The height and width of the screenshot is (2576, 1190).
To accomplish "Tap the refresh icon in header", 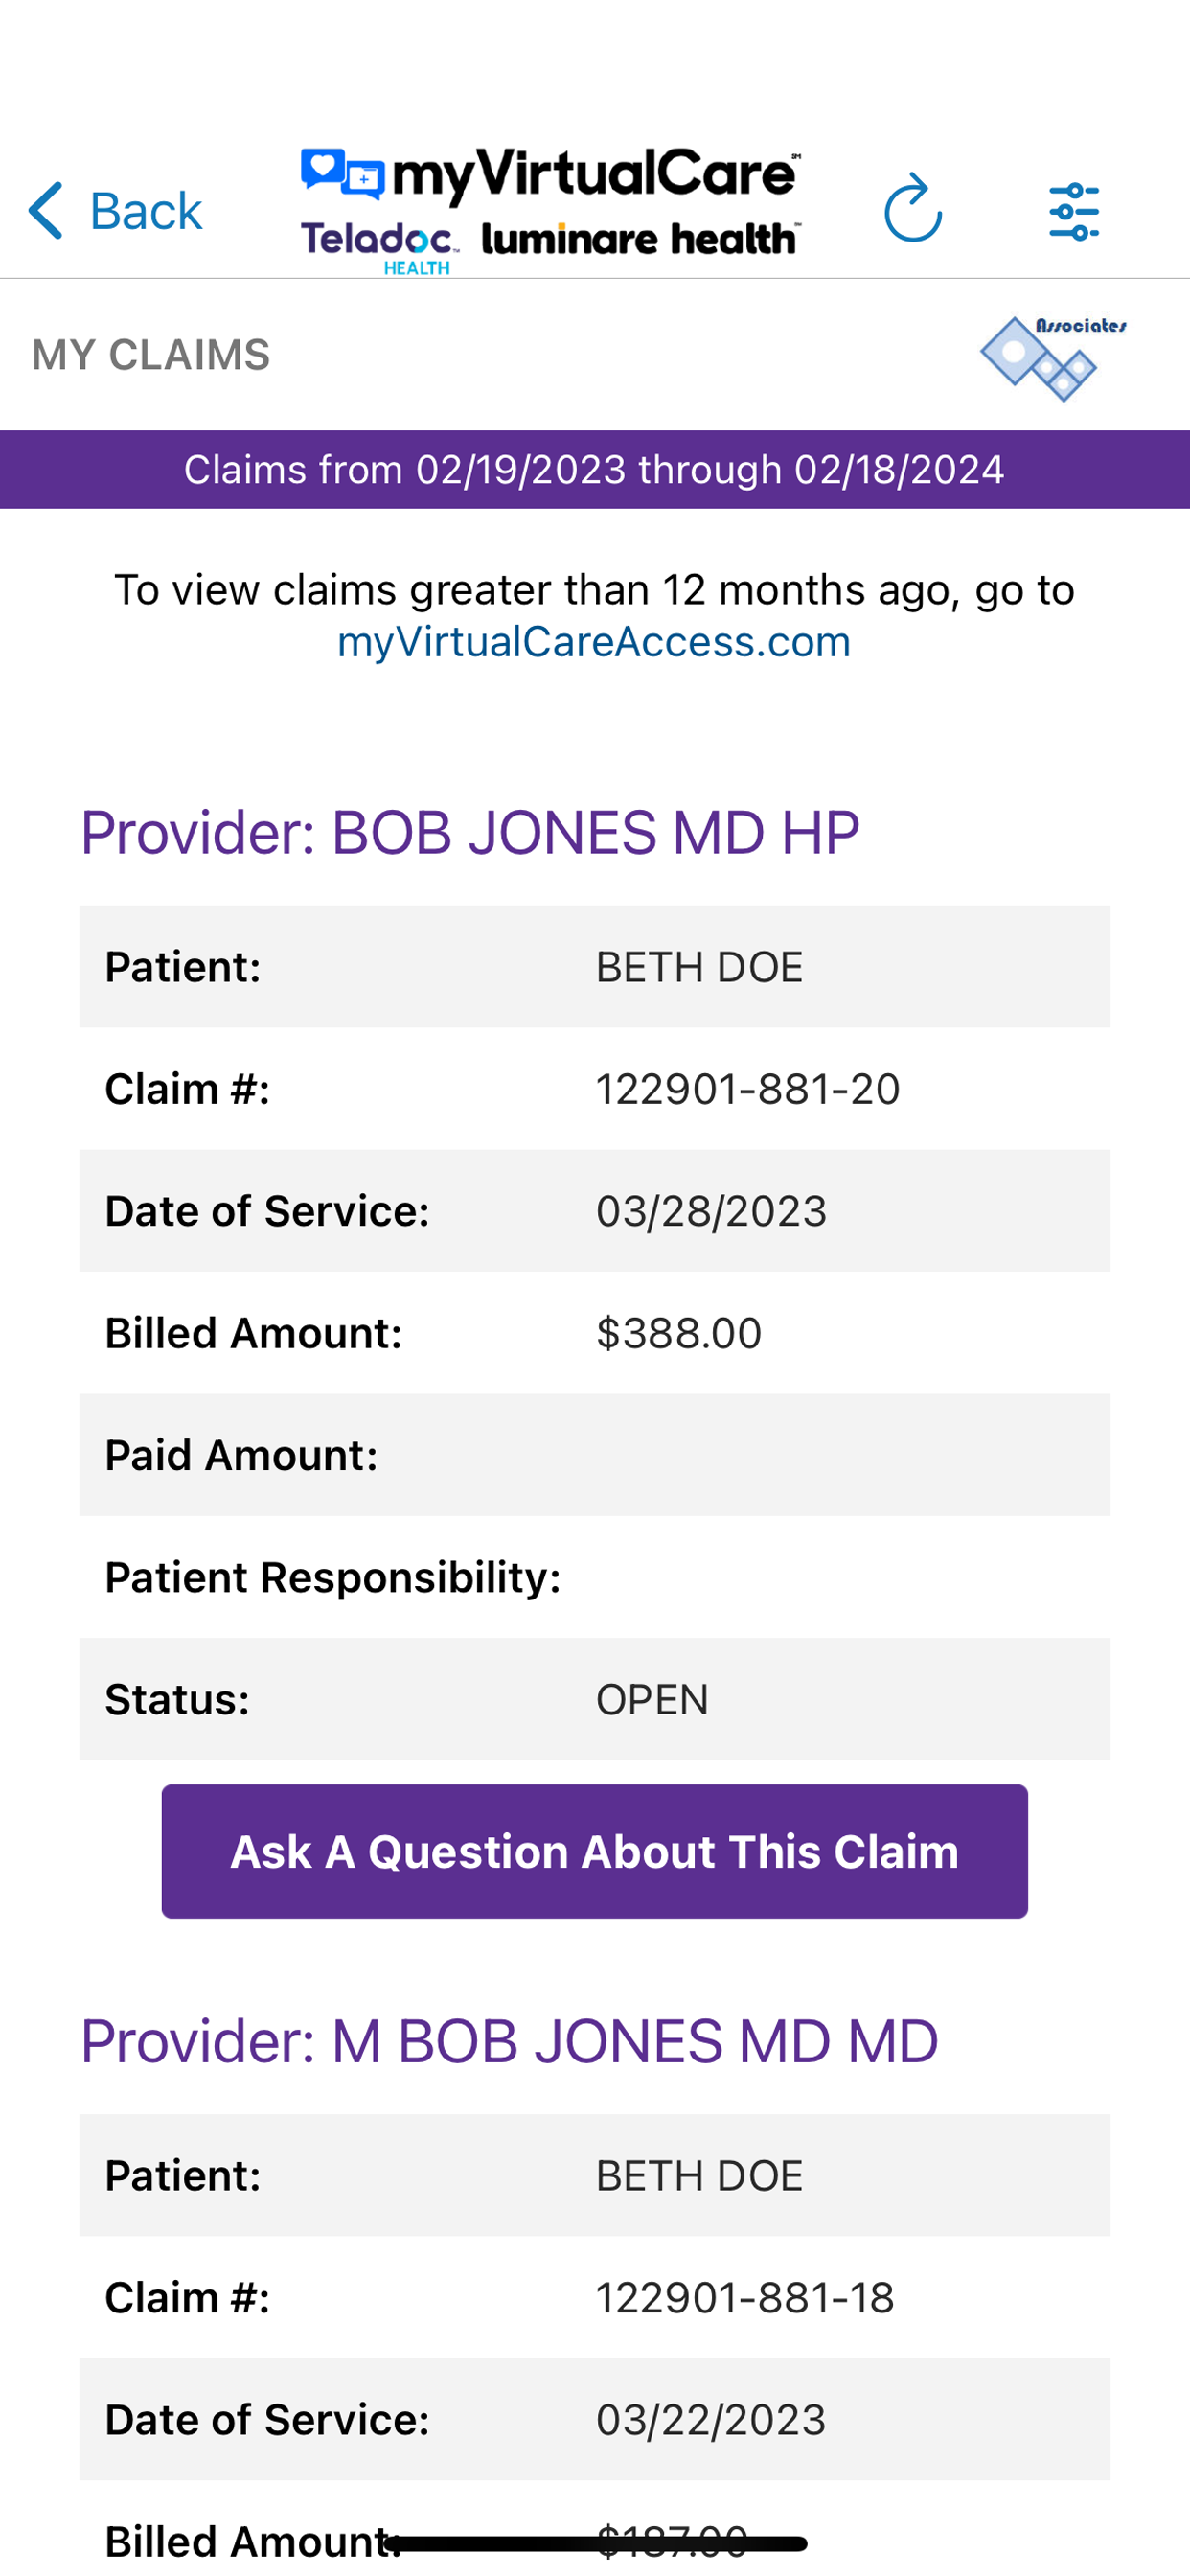I will 912,208.
